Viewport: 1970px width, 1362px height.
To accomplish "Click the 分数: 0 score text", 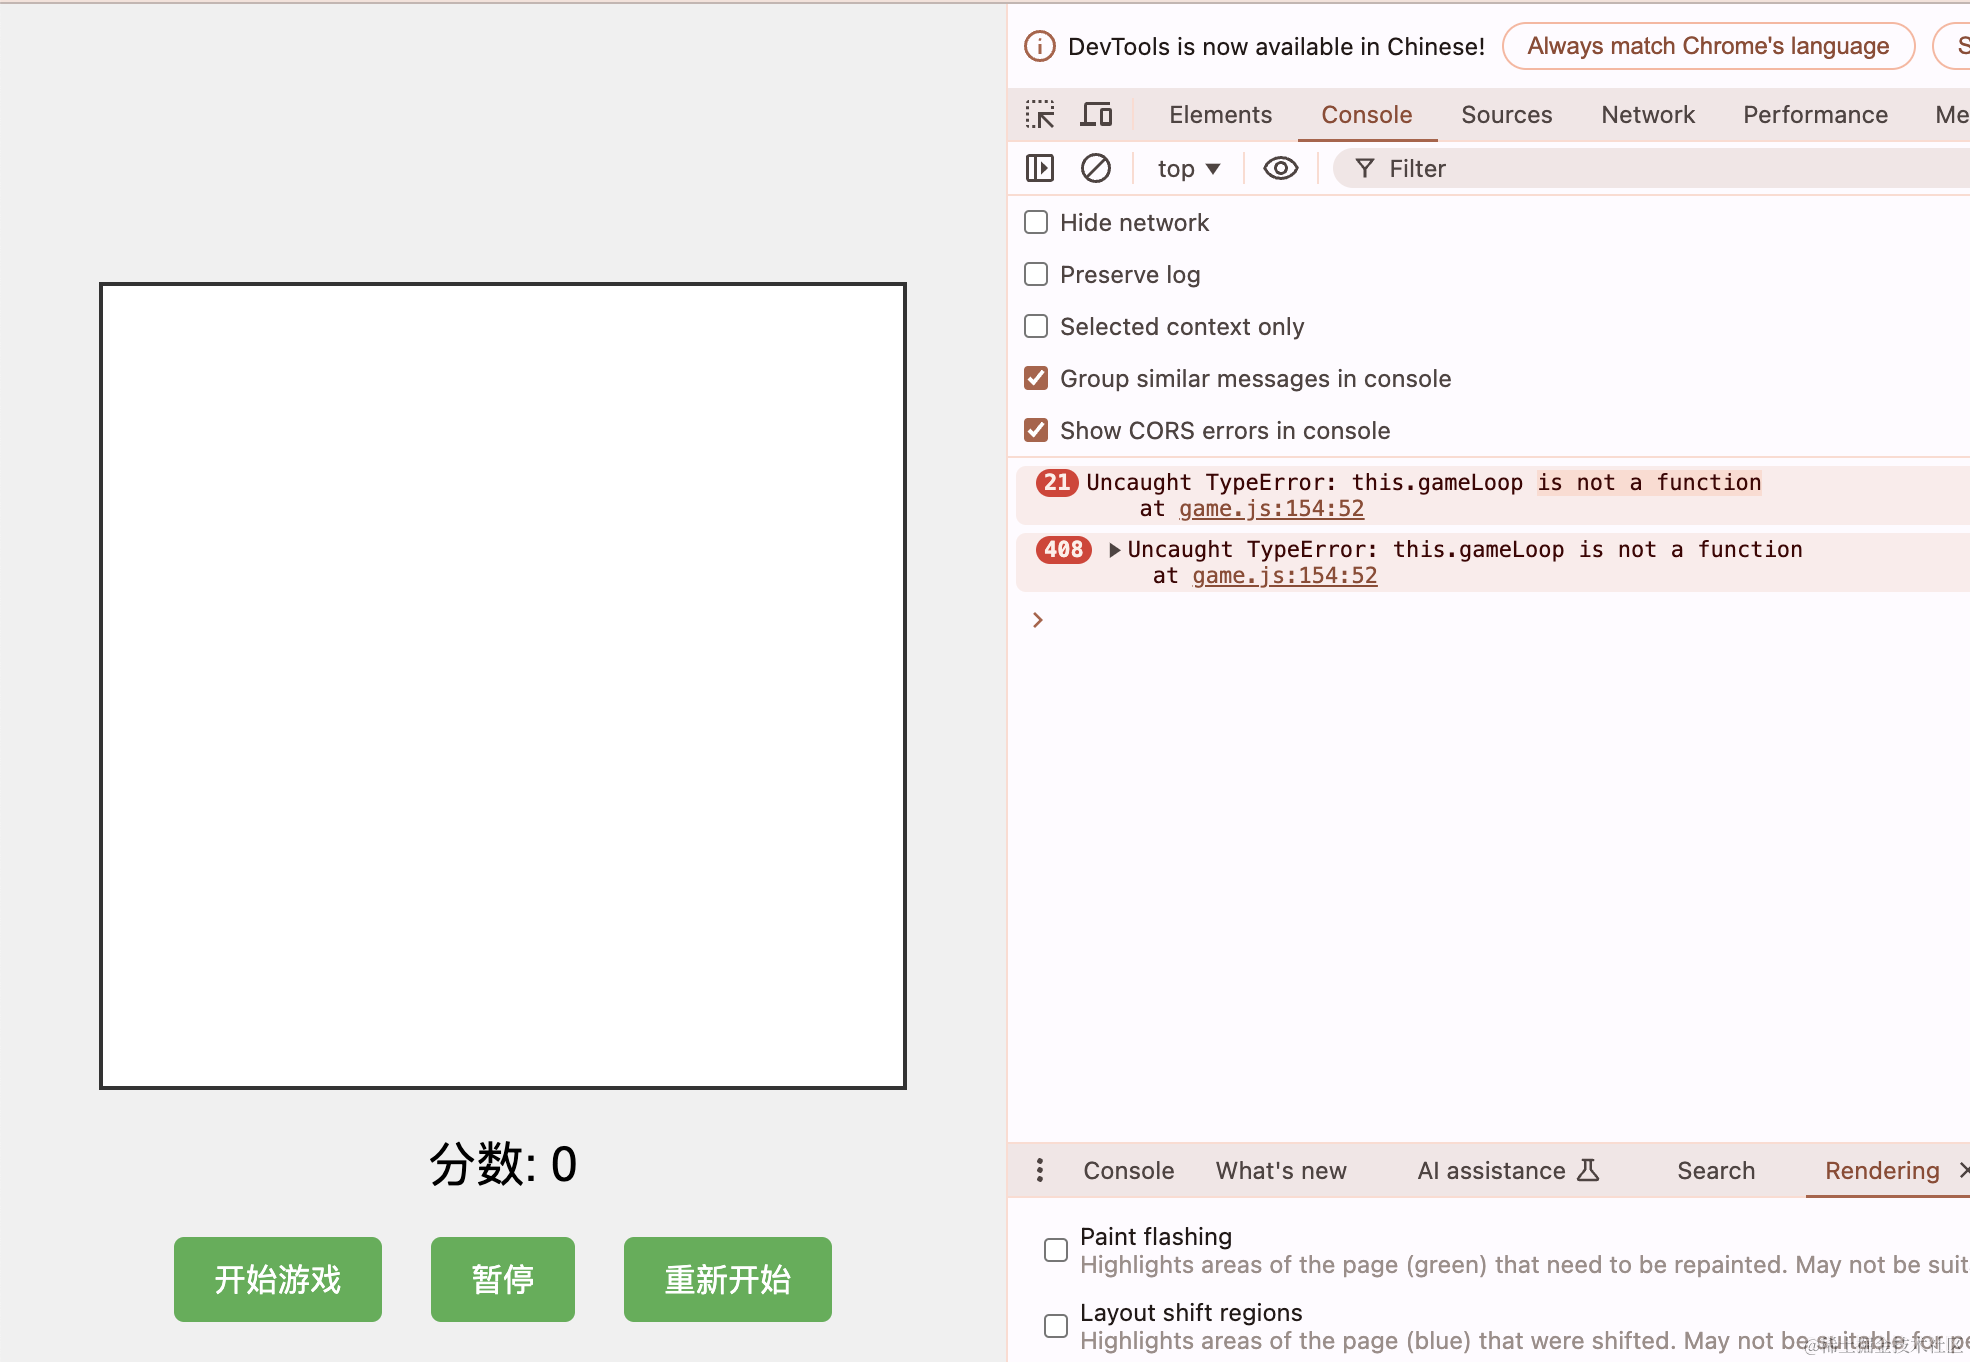I will tap(503, 1164).
